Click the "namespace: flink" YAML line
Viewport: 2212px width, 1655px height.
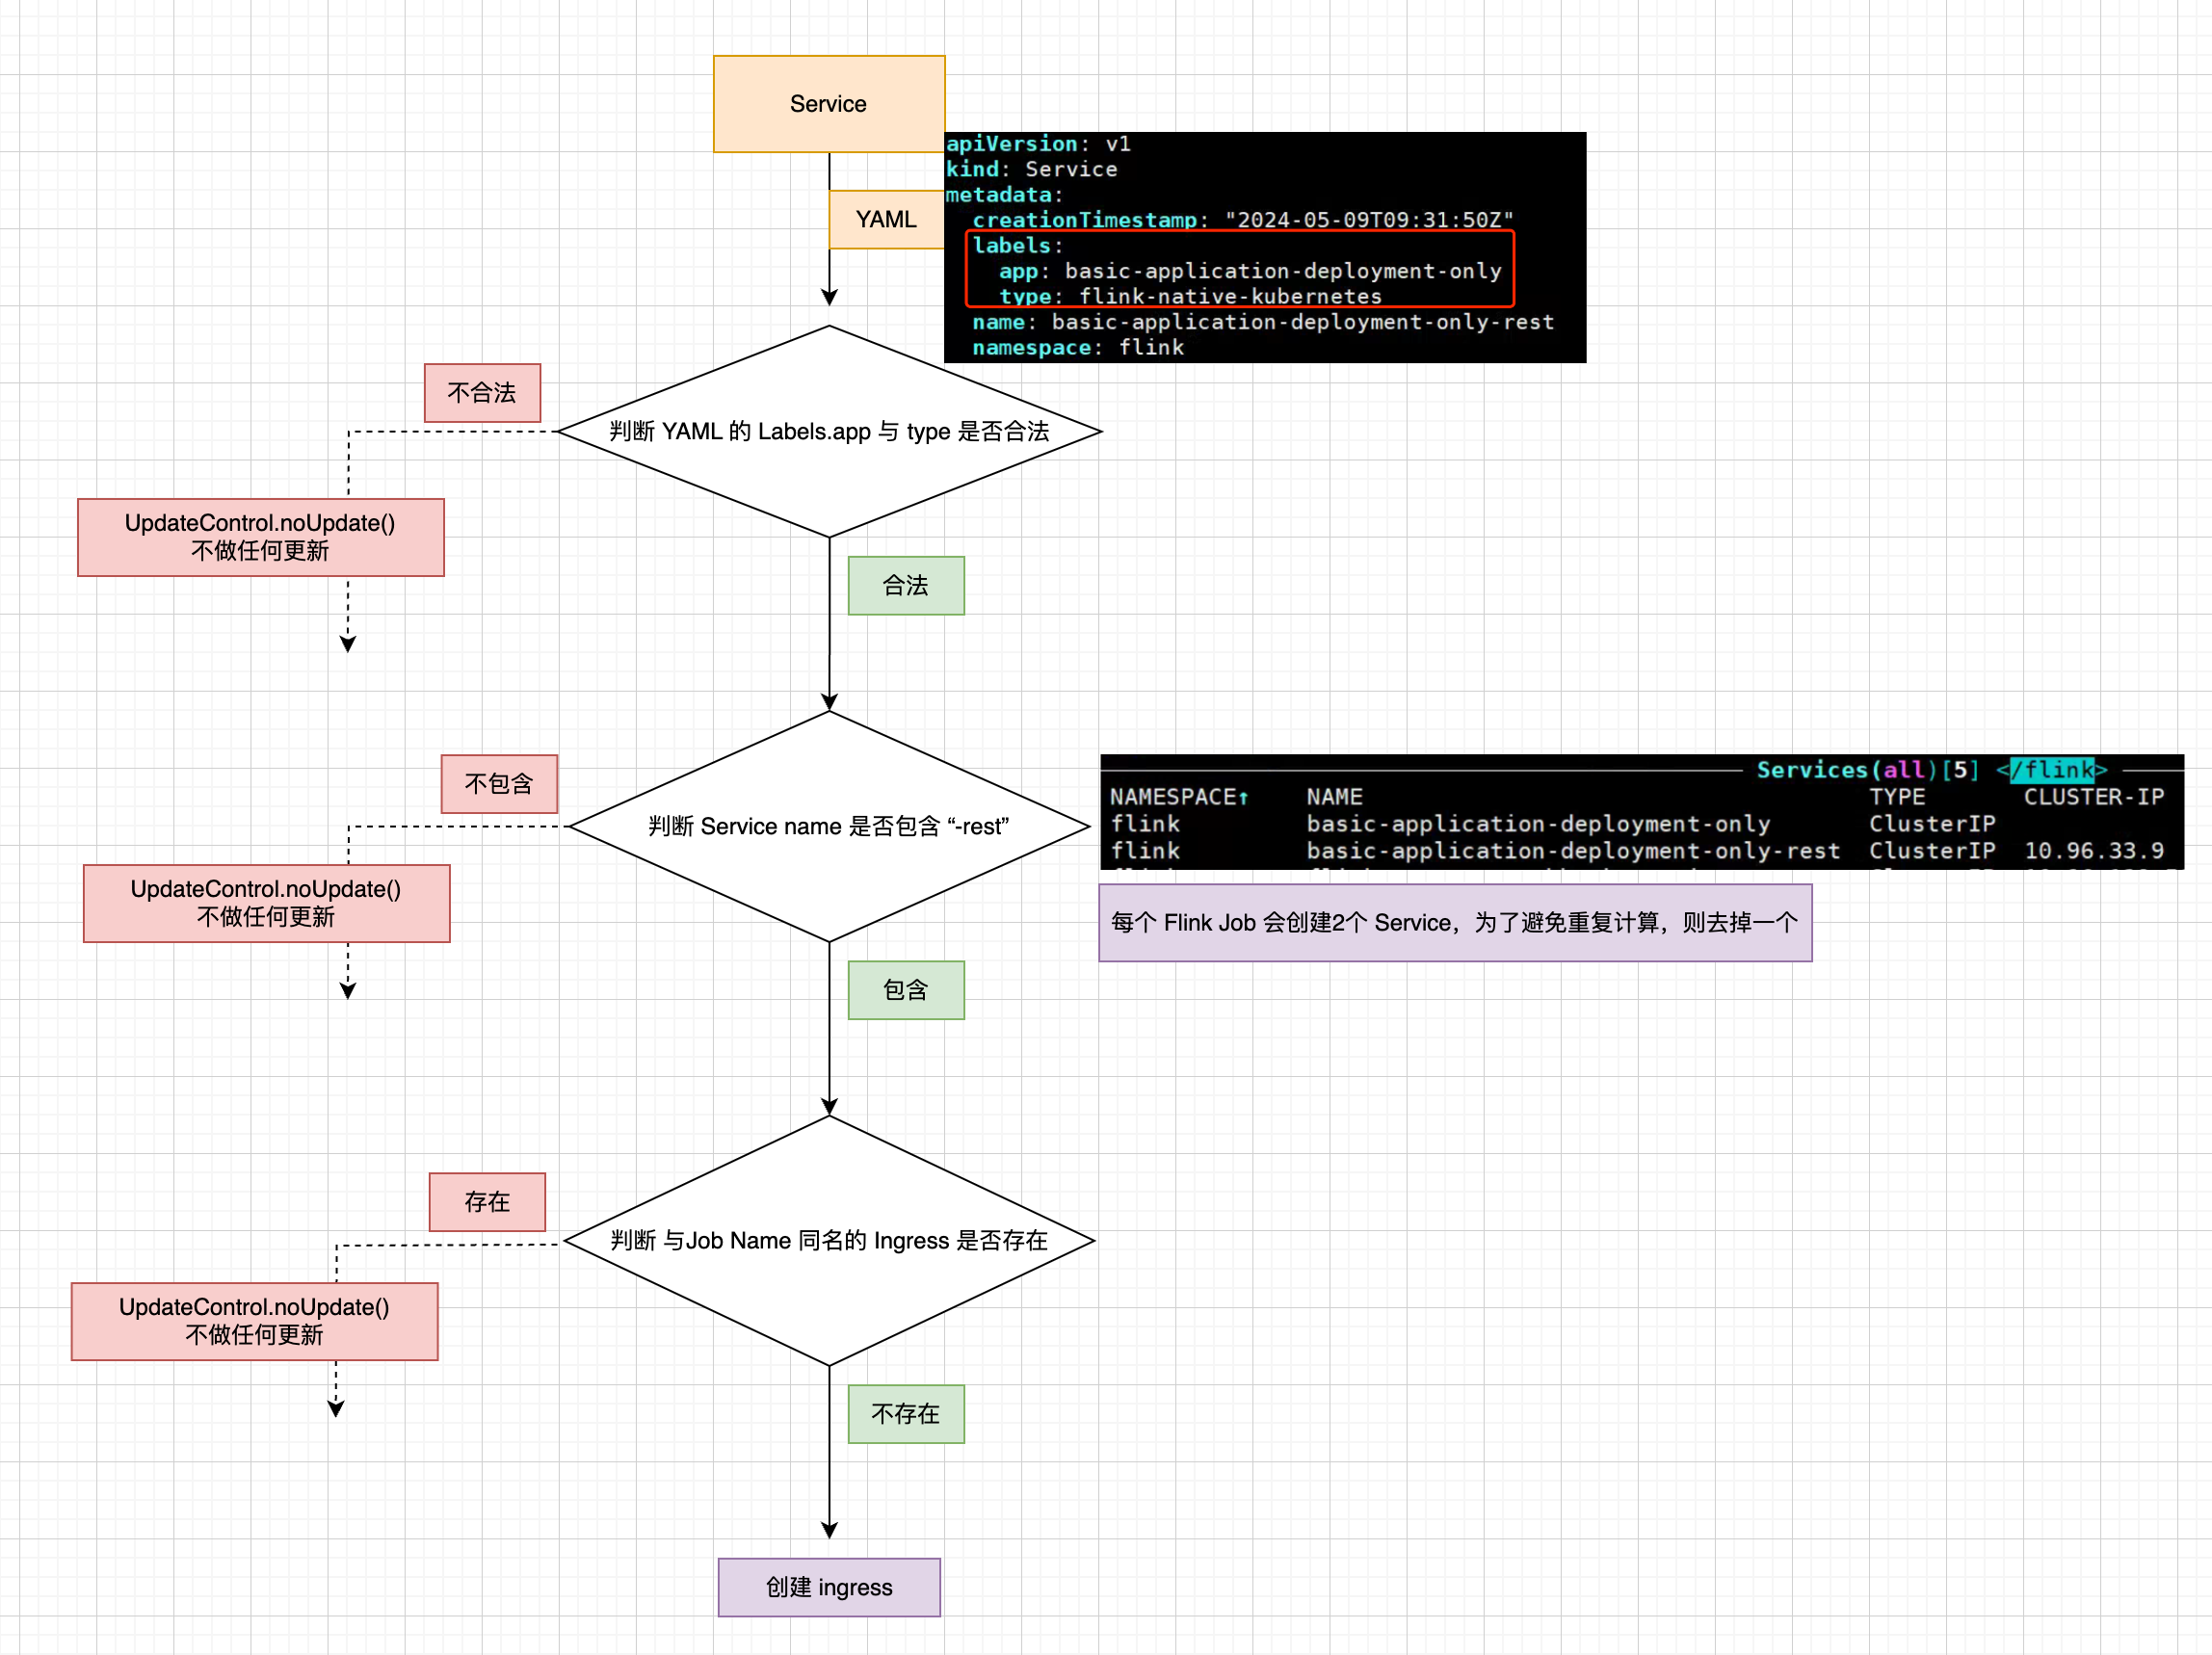1078,347
